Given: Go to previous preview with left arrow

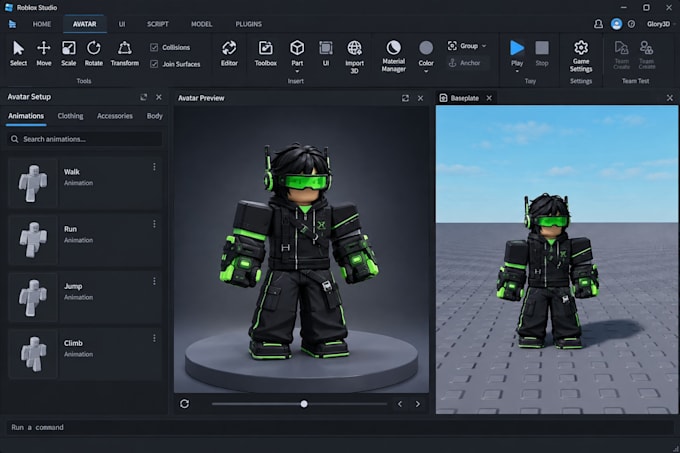Looking at the screenshot, I should pos(400,404).
